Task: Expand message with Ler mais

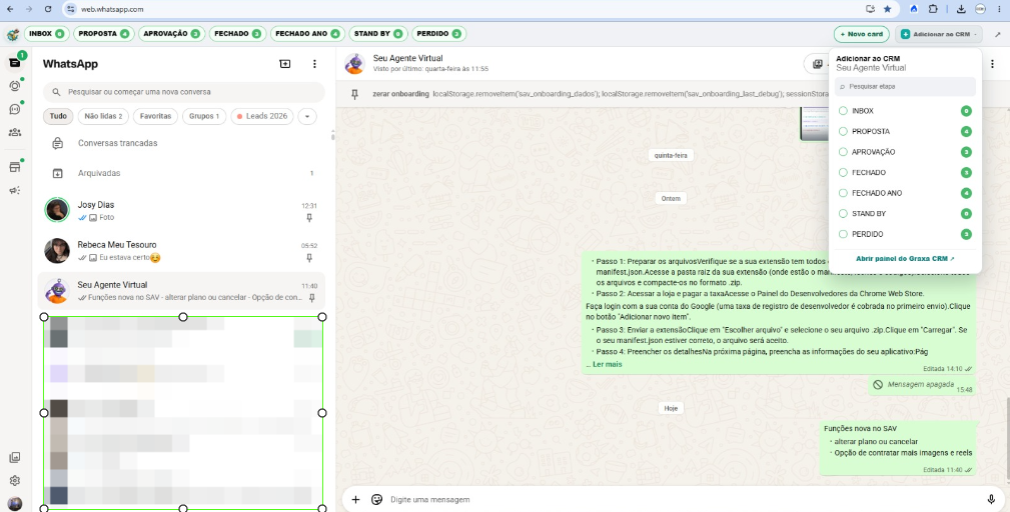Action: [x=607, y=365]
